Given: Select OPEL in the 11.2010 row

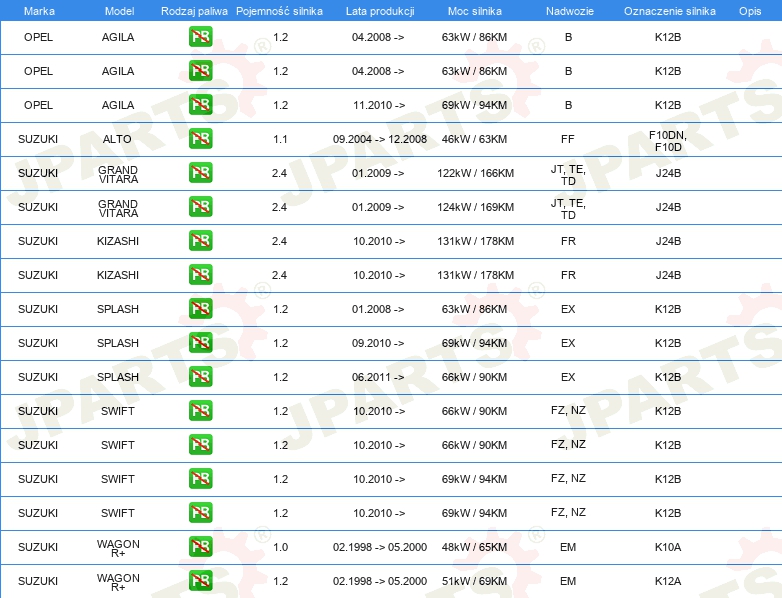Looking at the screenshot, I should [38, 105].
